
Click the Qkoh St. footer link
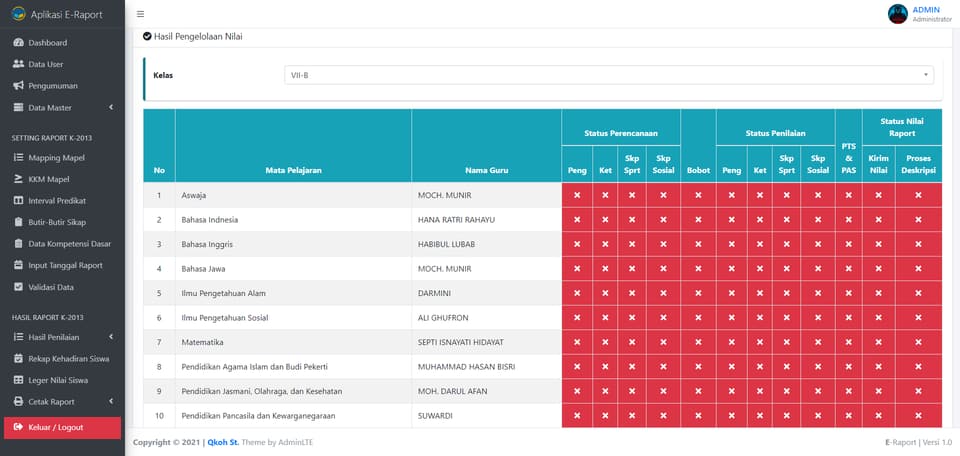[223, 442]
